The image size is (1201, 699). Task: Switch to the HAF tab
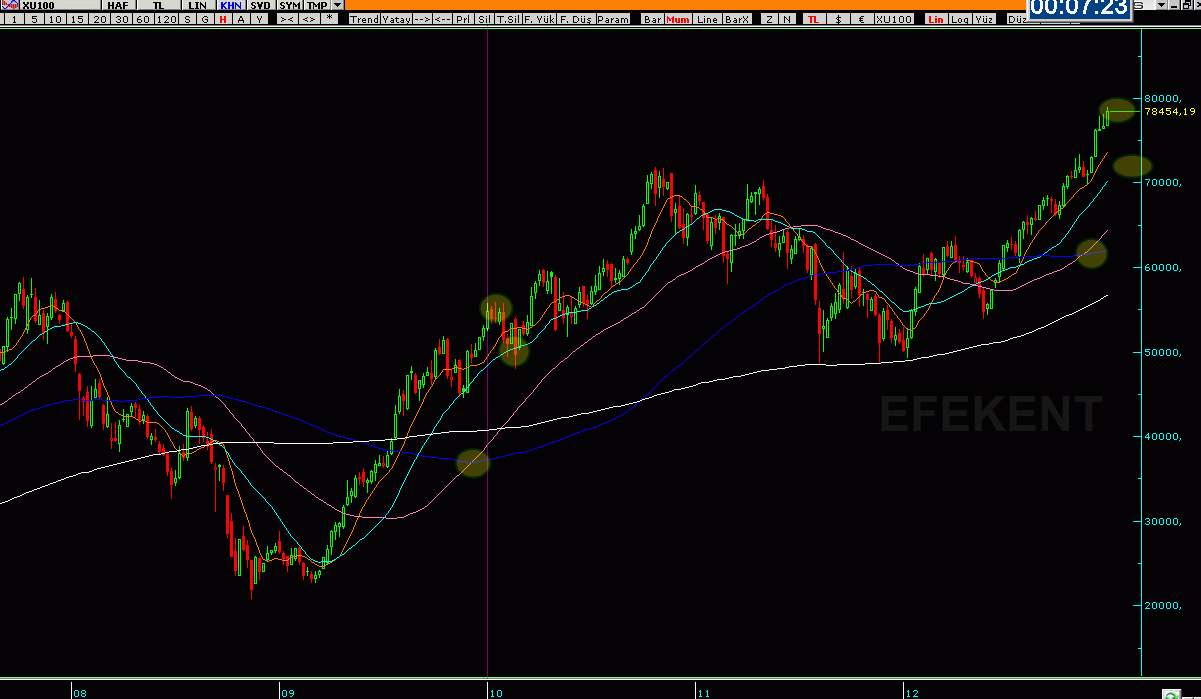click(x=116, y=5)
